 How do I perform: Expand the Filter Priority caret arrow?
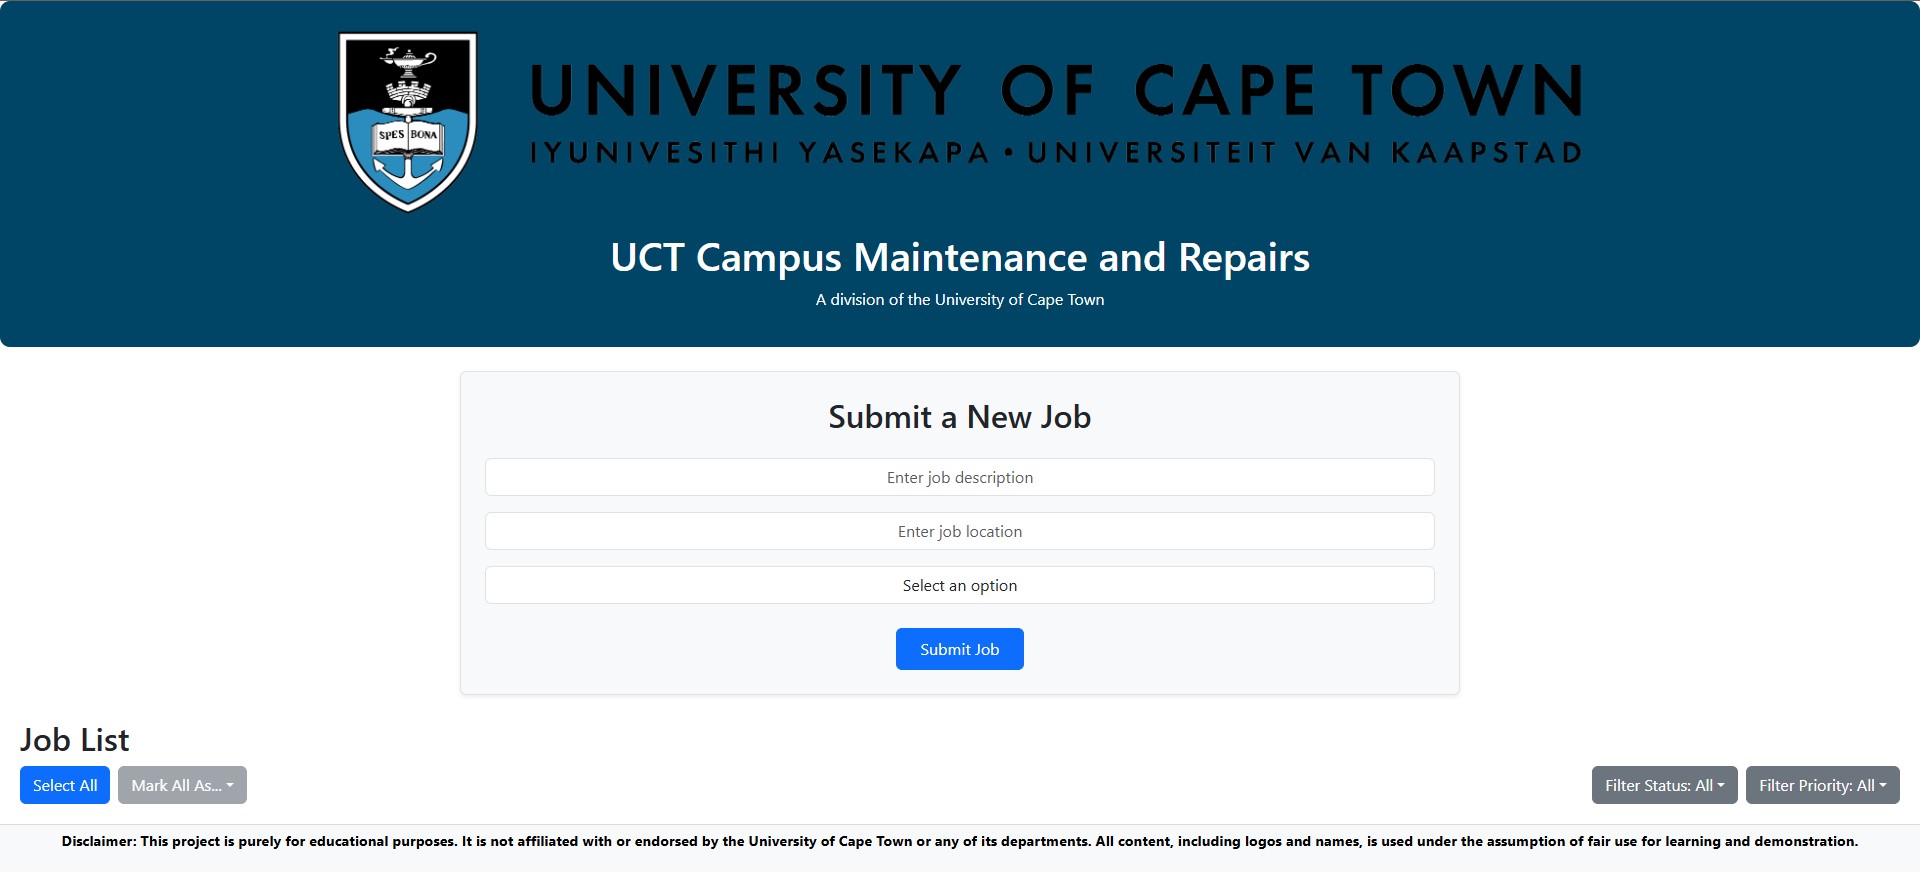tap(1884, 785)
